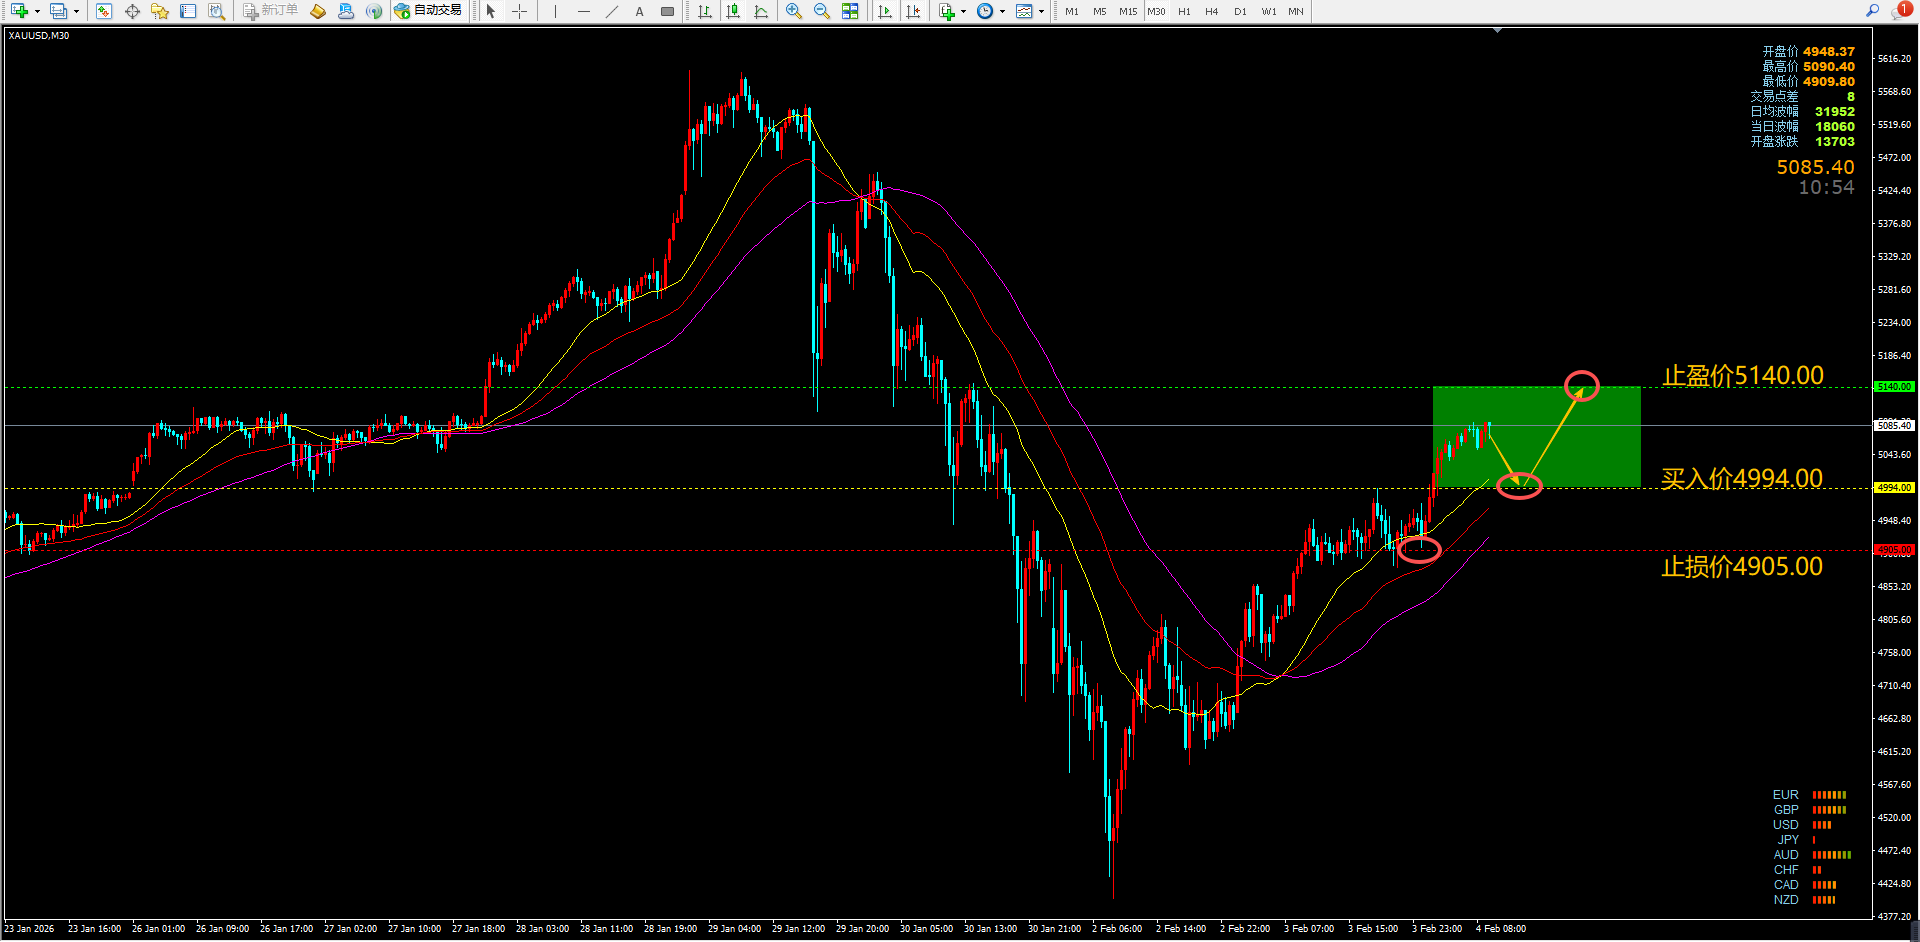
Task: Switch to candlestick chart mode
Action: 733,11
